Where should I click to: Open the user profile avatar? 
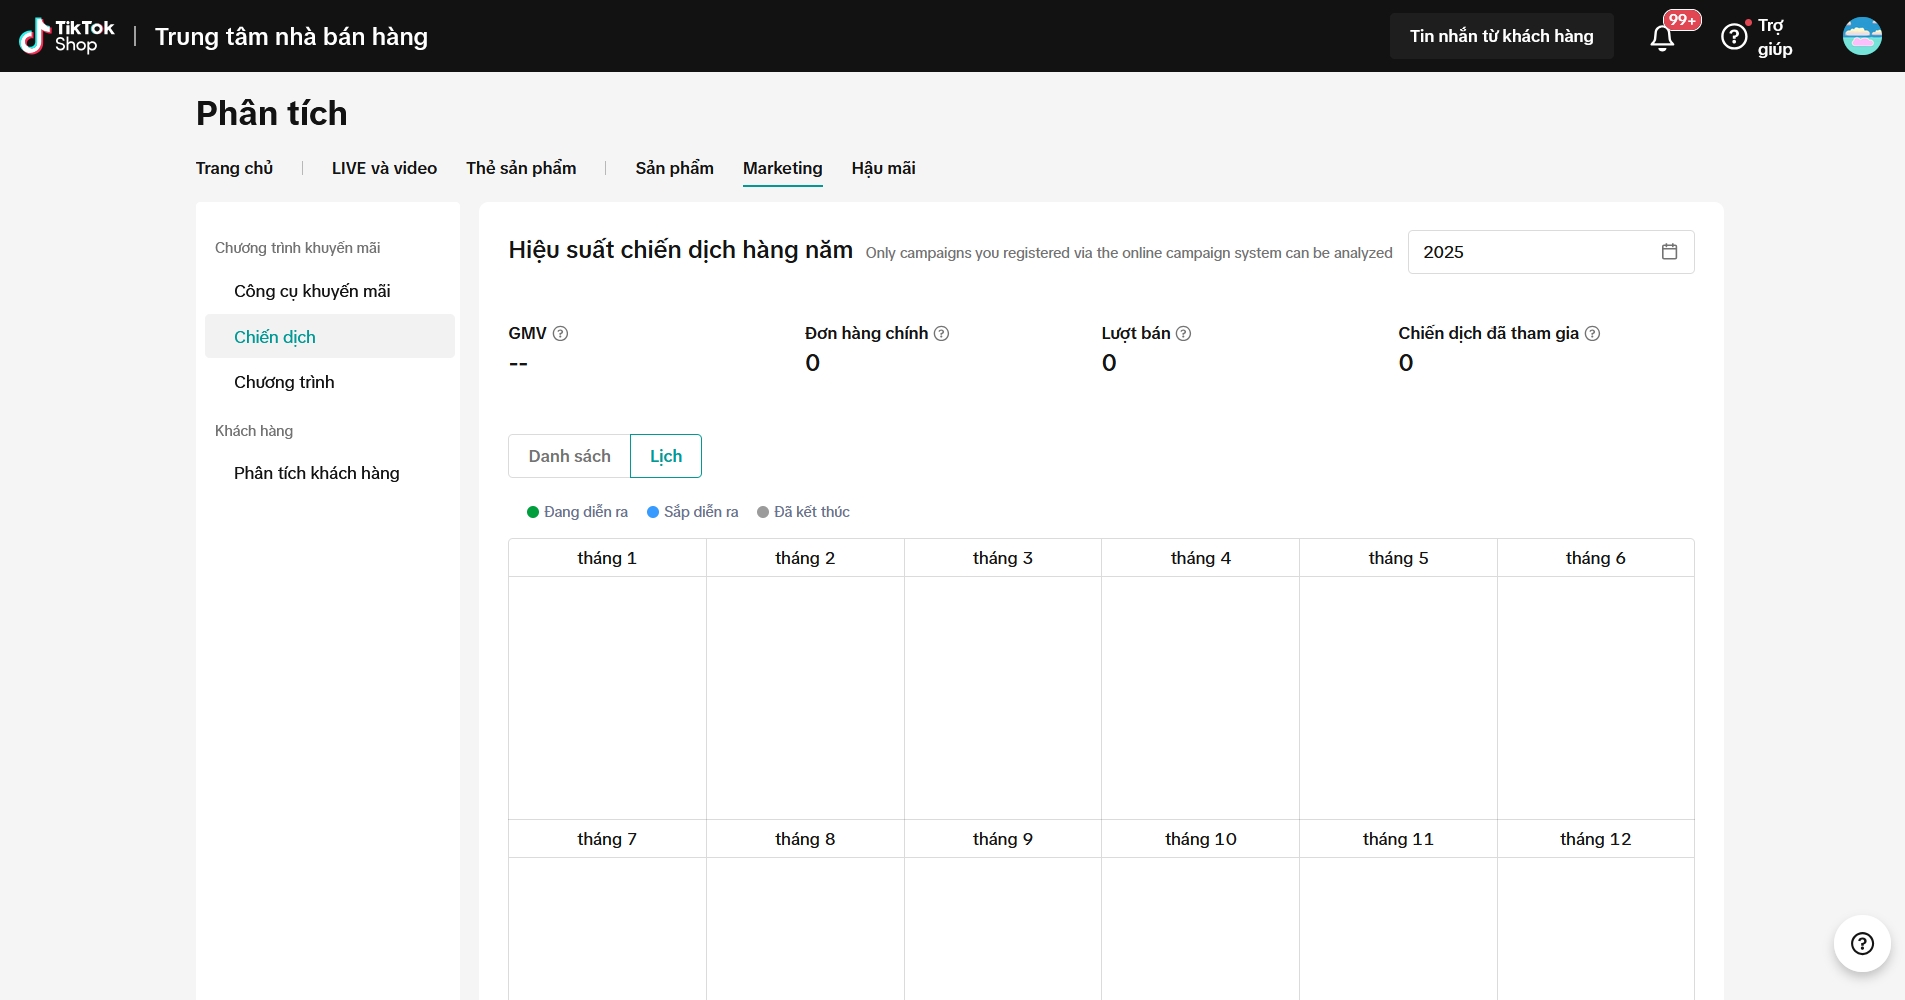1861,36
